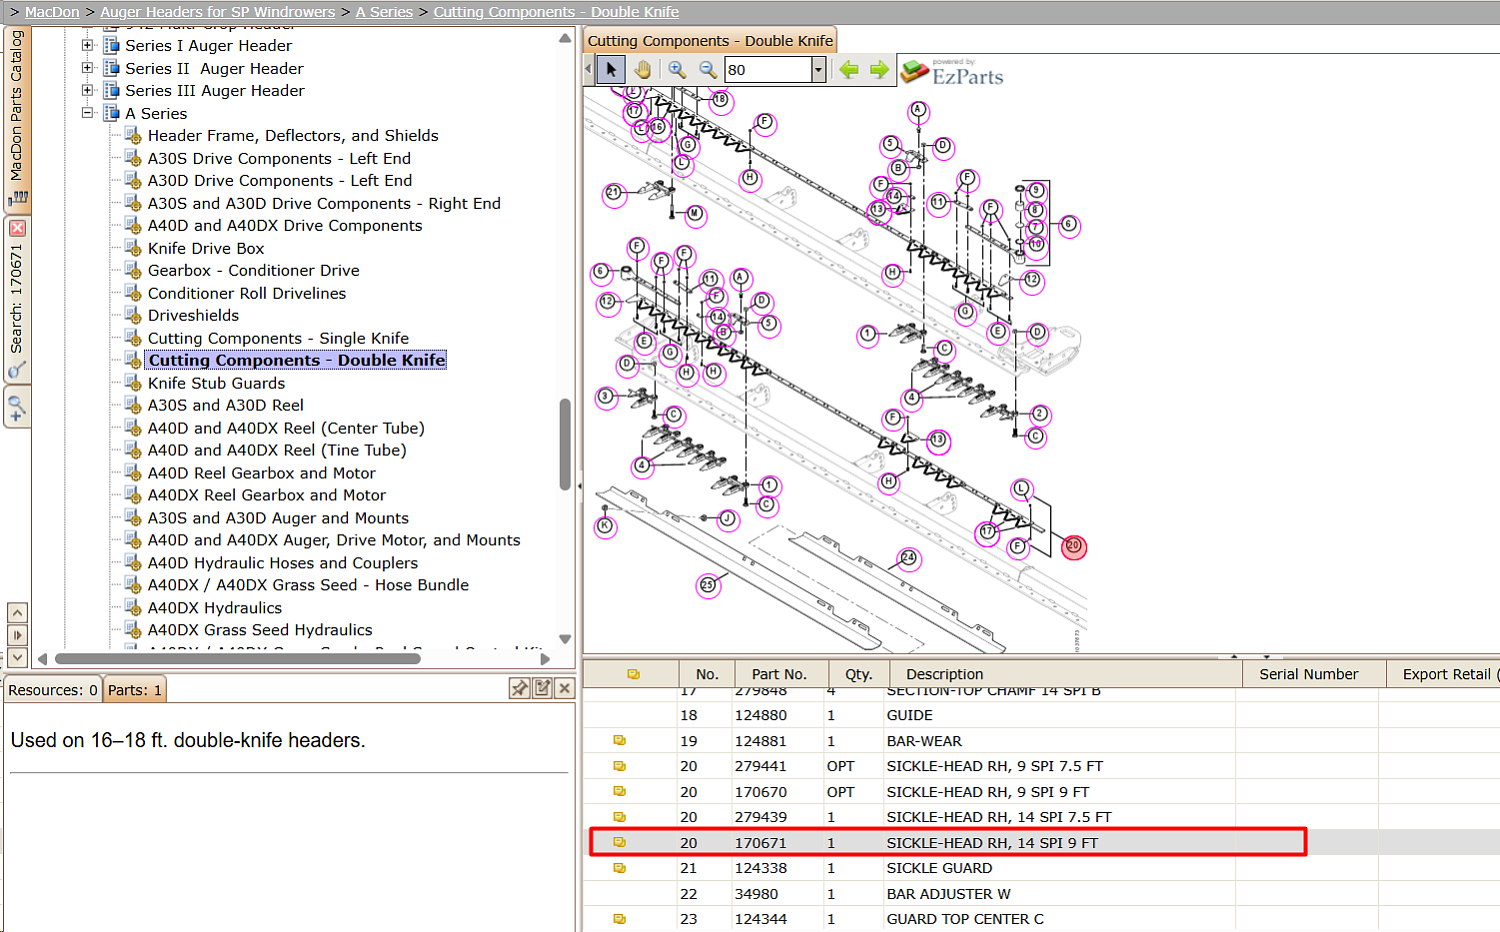Select Cutting Components - Double Knife diagram tab
1500x932 pixels.
(x=710, y=41)
